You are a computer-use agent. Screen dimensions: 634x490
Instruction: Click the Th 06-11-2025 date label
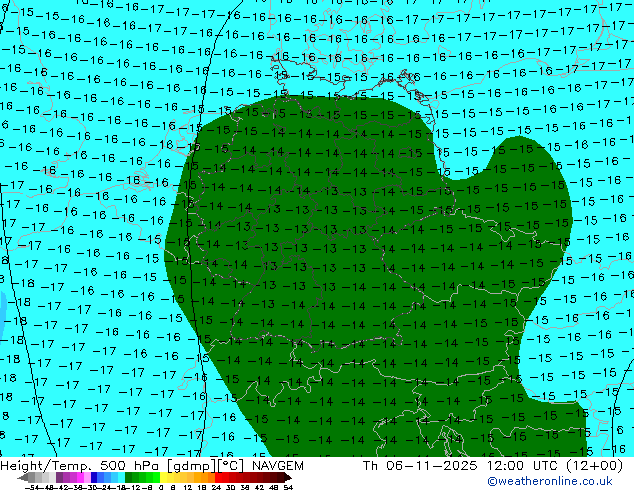pyautogui.click(x=420, y=466)
